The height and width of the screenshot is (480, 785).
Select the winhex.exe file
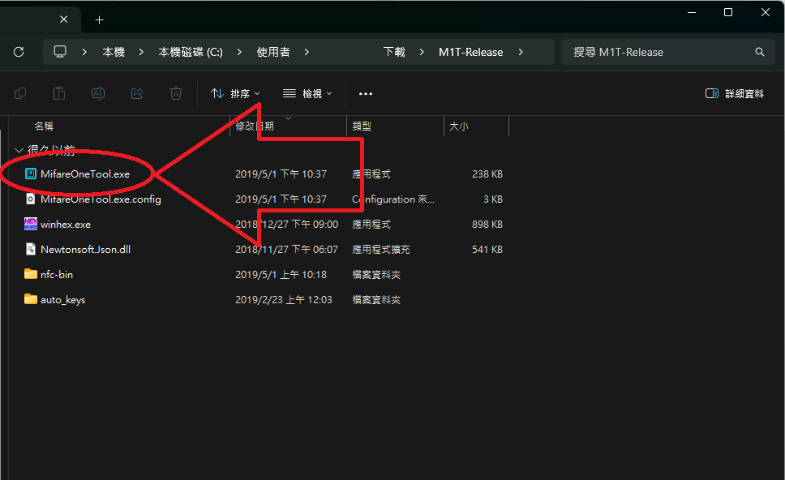click(x=66, y=224)
